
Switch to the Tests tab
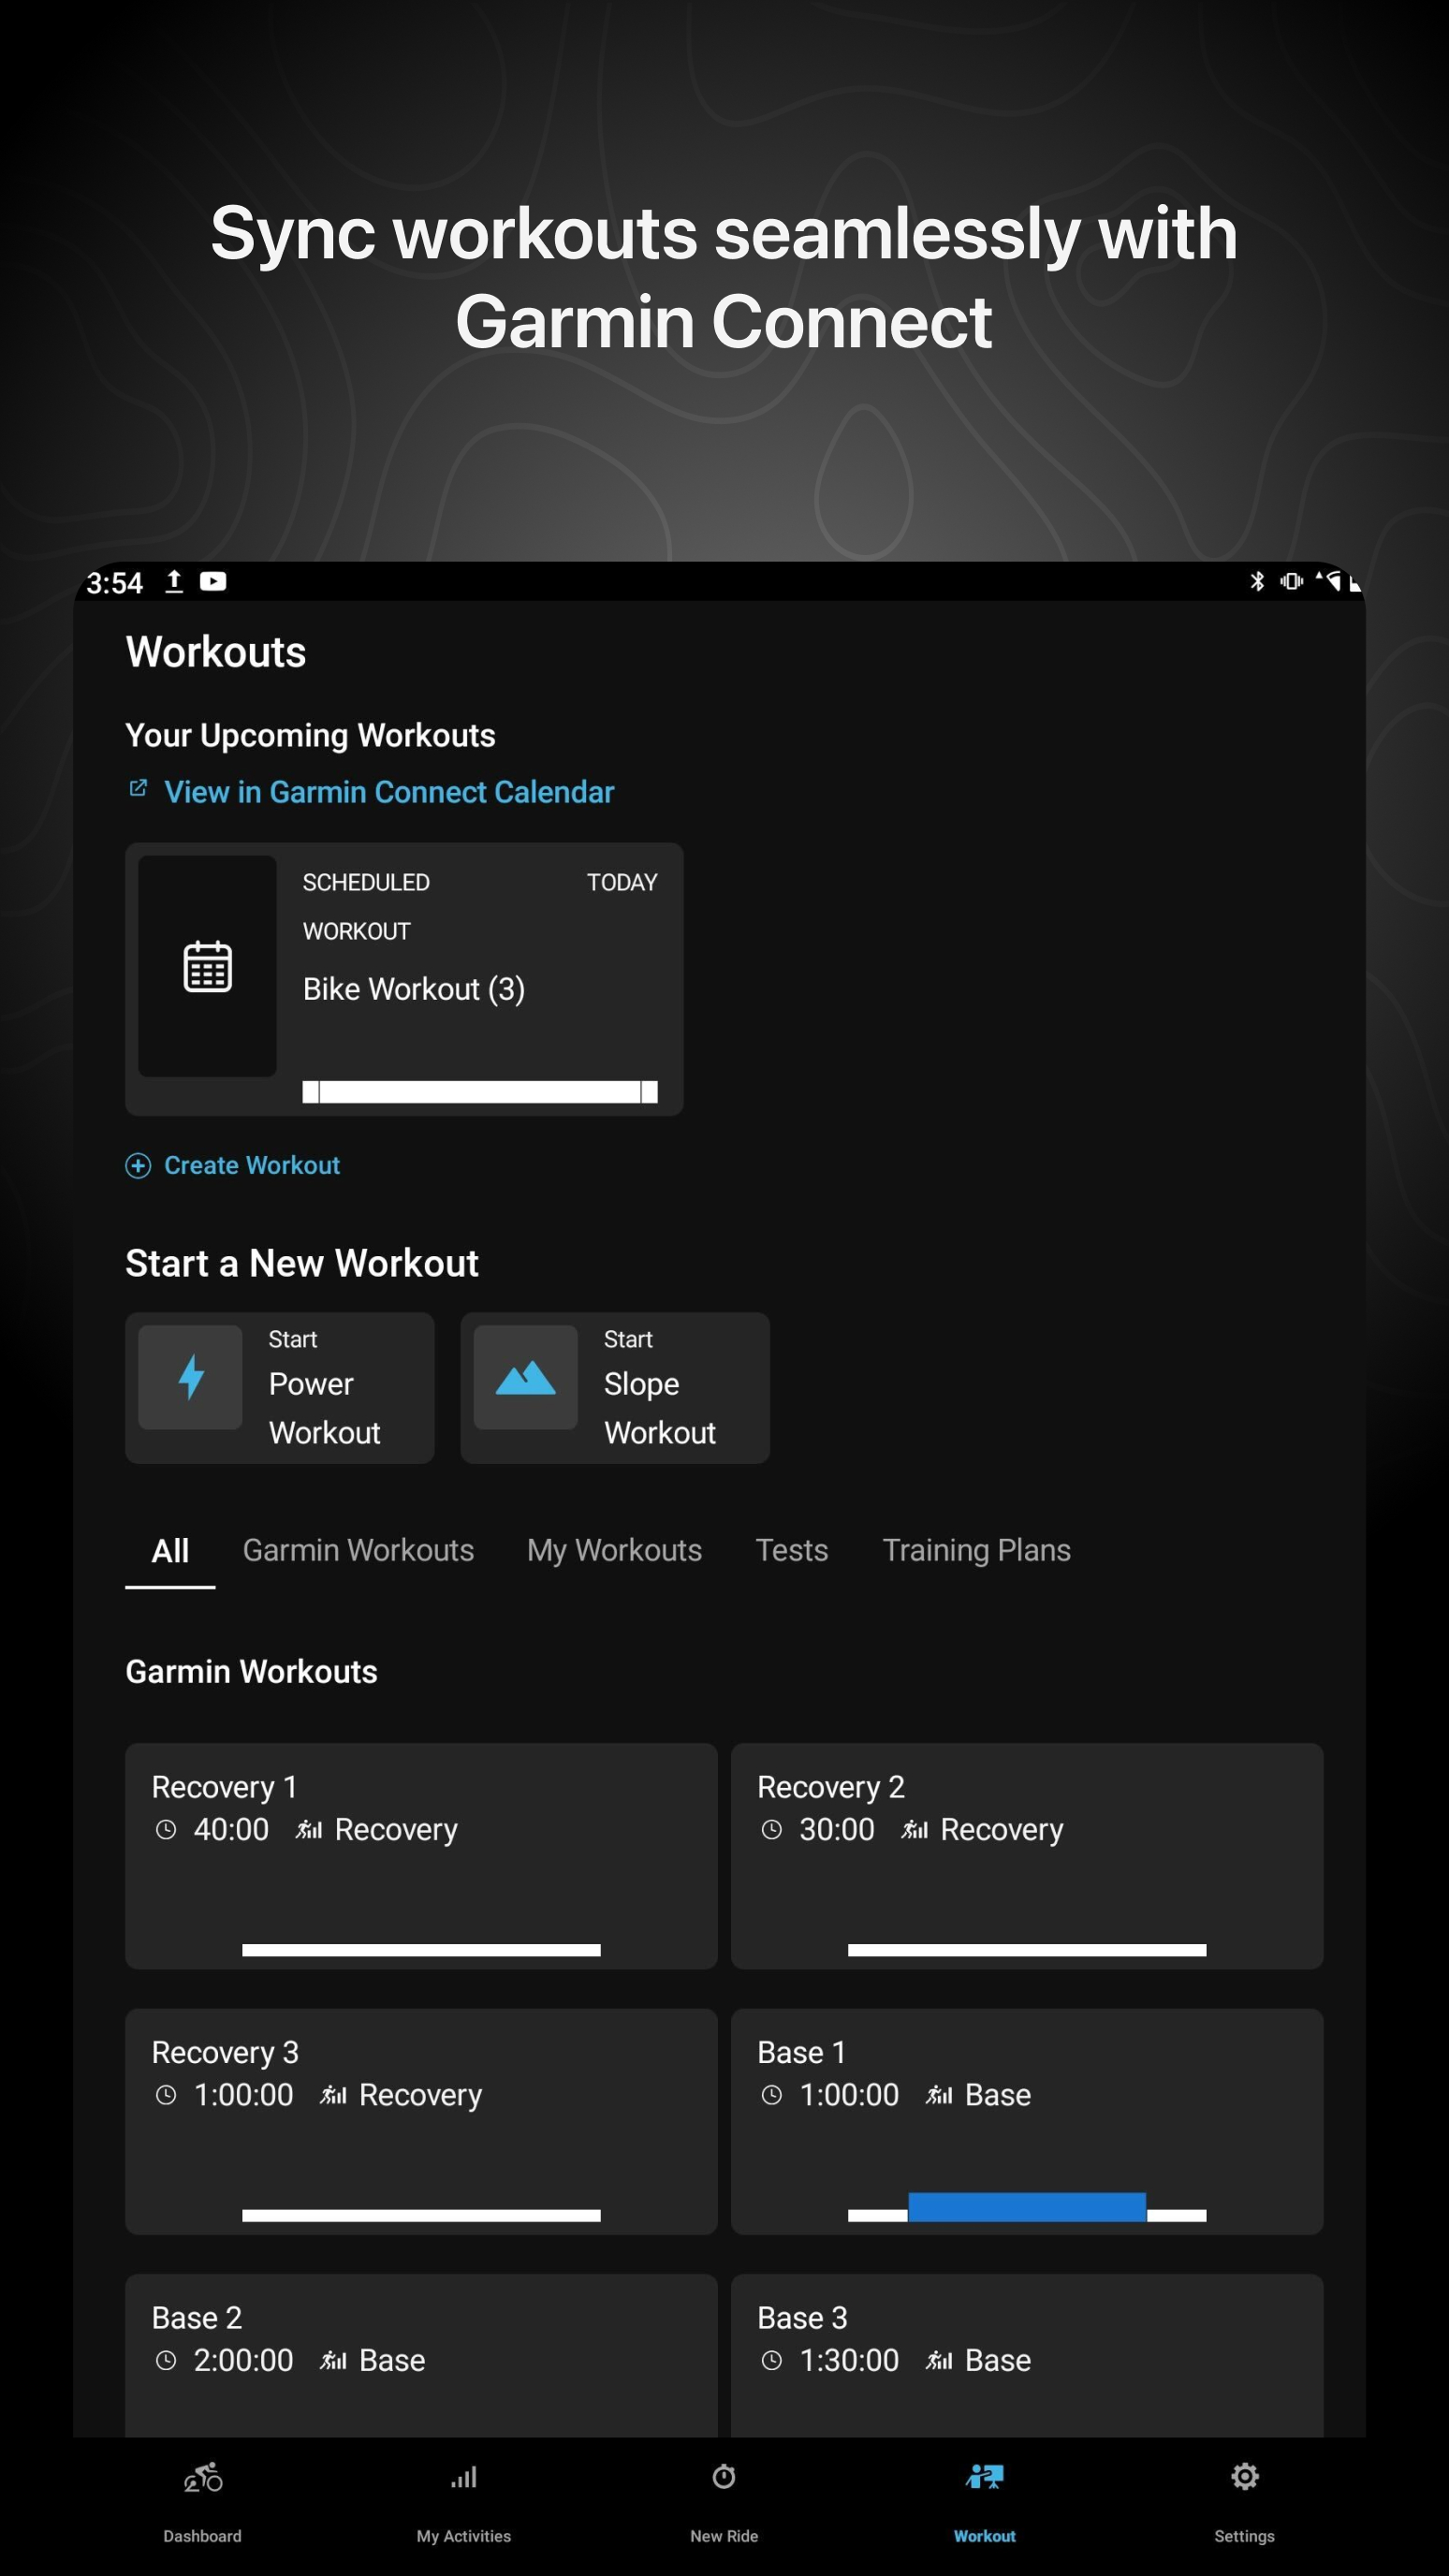791,1550
